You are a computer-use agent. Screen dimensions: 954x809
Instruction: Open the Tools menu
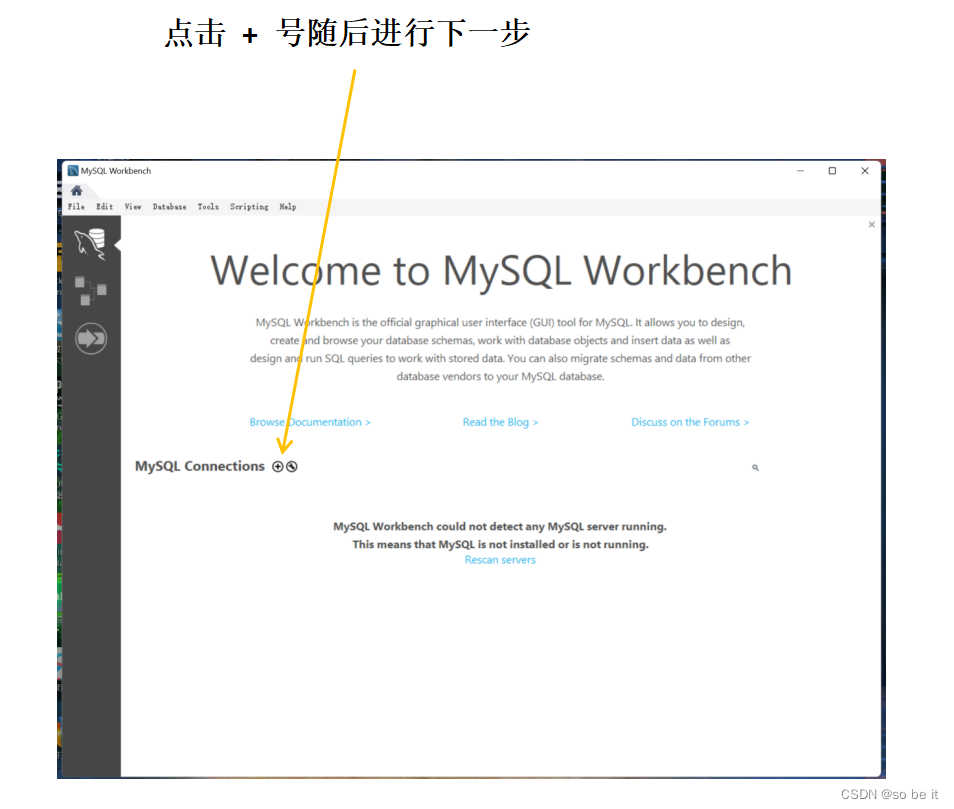tap(208, 207)
